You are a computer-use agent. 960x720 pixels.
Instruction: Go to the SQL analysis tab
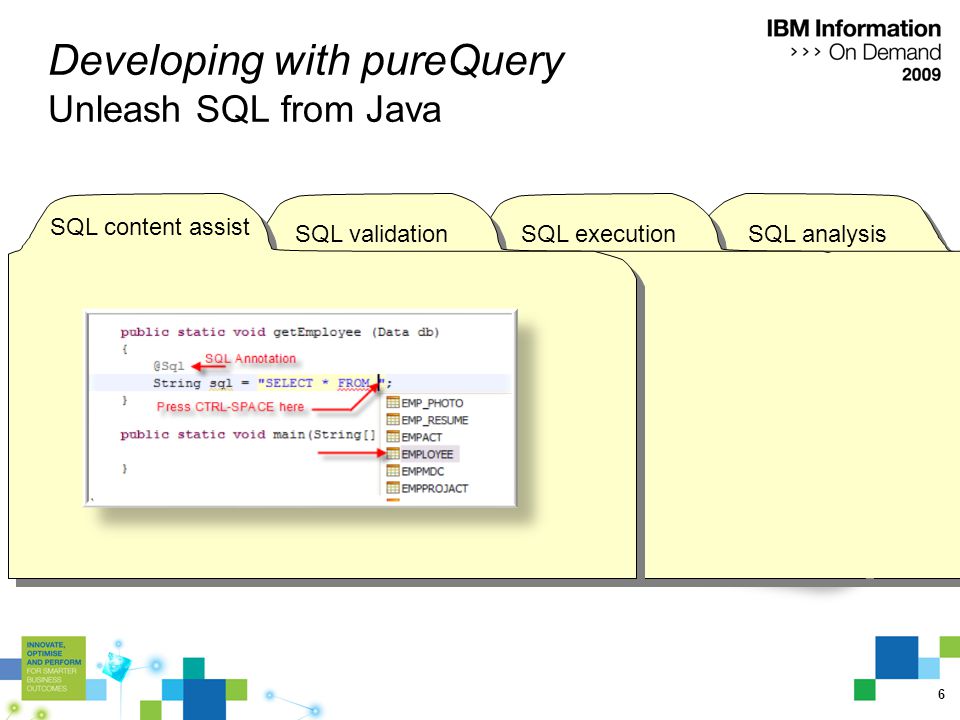817,234
